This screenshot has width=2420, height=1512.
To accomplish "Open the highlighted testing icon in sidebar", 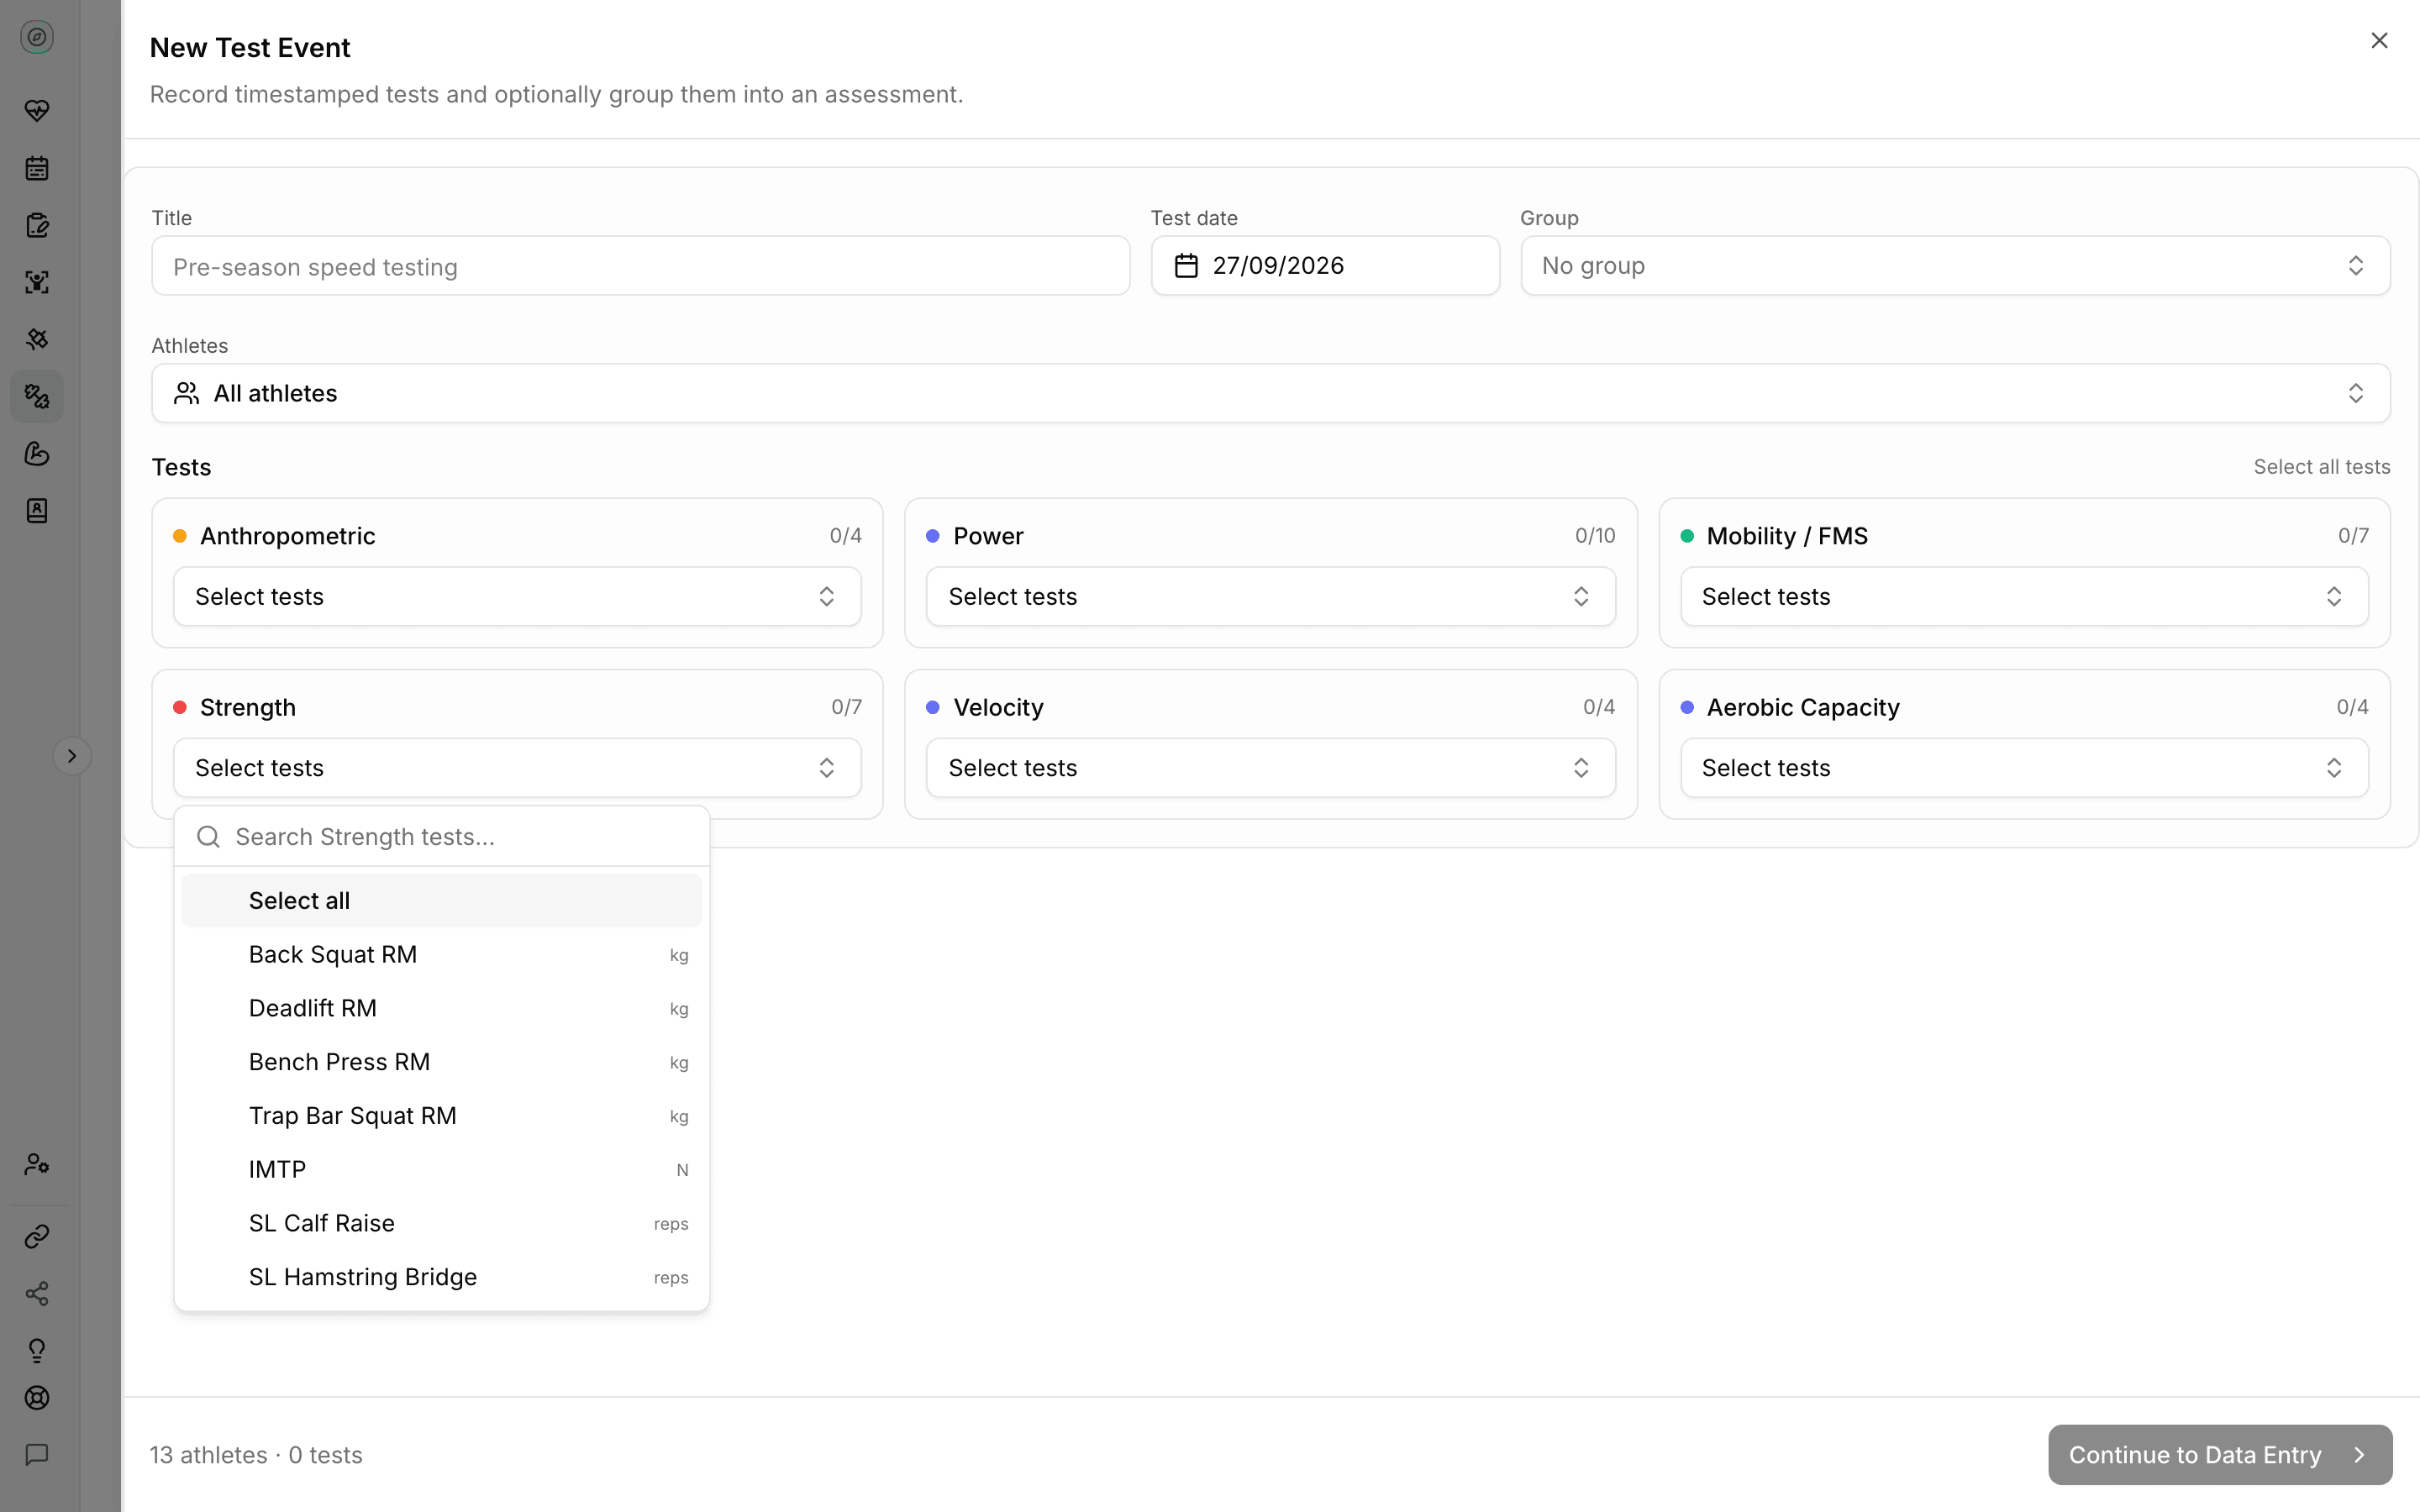I will coord(37,397).
